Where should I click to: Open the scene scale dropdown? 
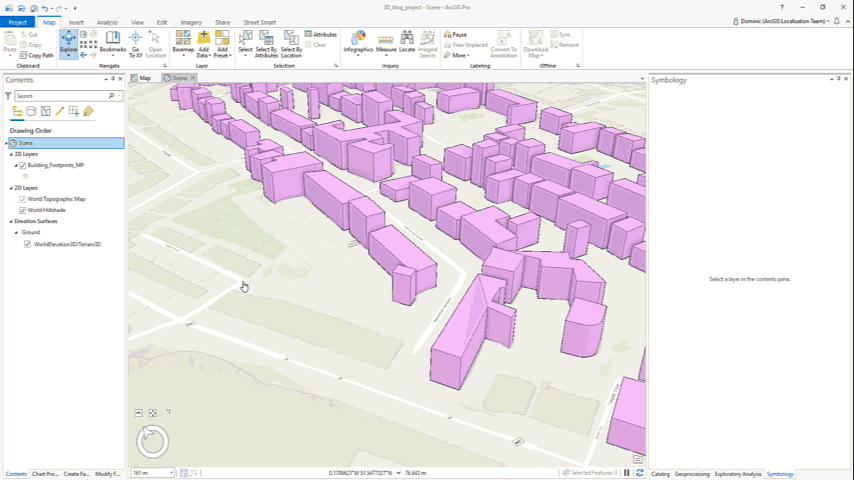click(x=171, y=473)
